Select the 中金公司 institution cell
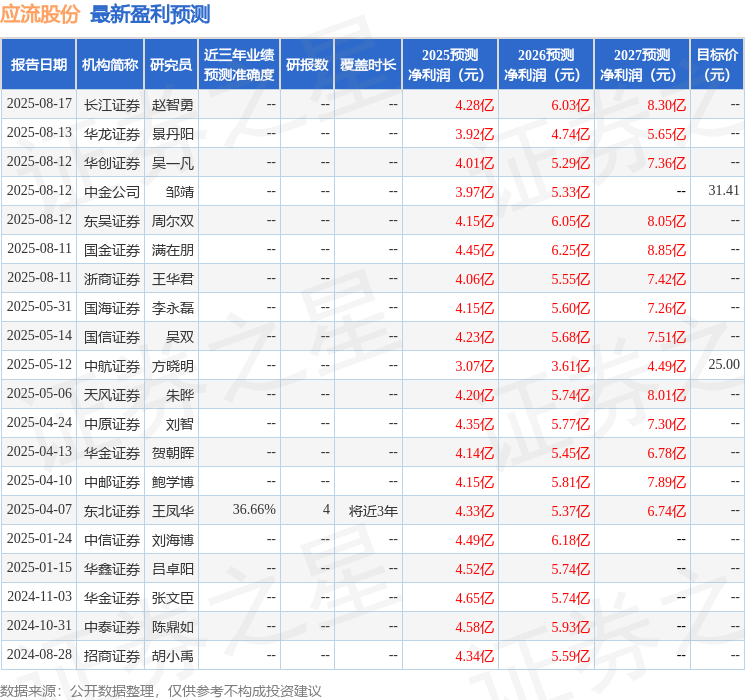The image size is (745, 700). [x=112, y=192]
